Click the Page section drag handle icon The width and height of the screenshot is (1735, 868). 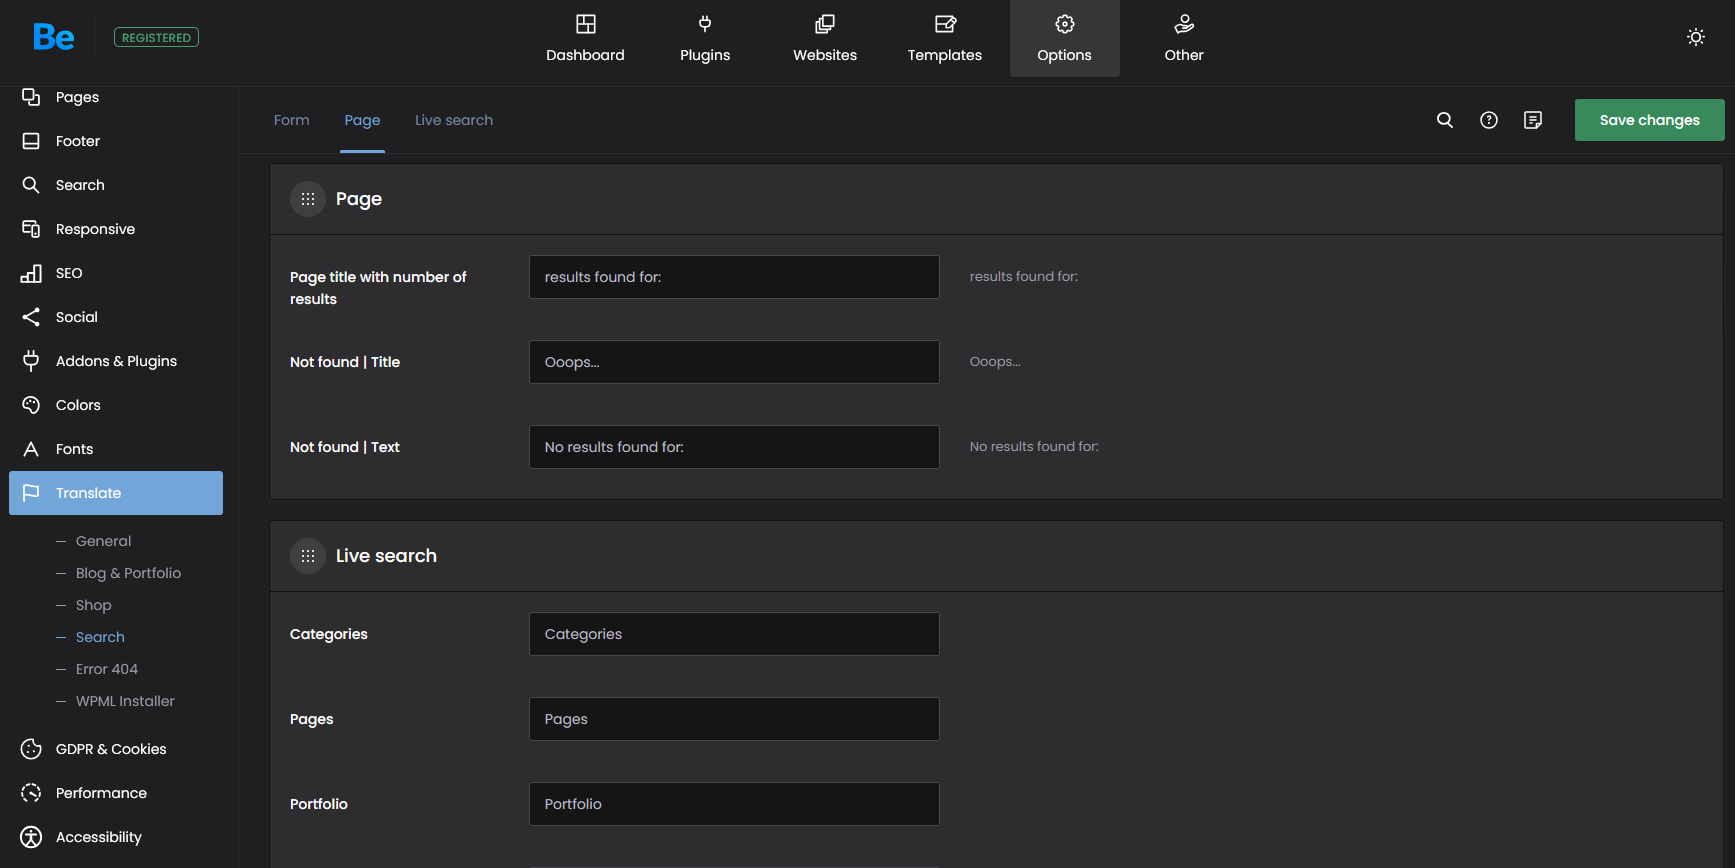coord(308,199)
